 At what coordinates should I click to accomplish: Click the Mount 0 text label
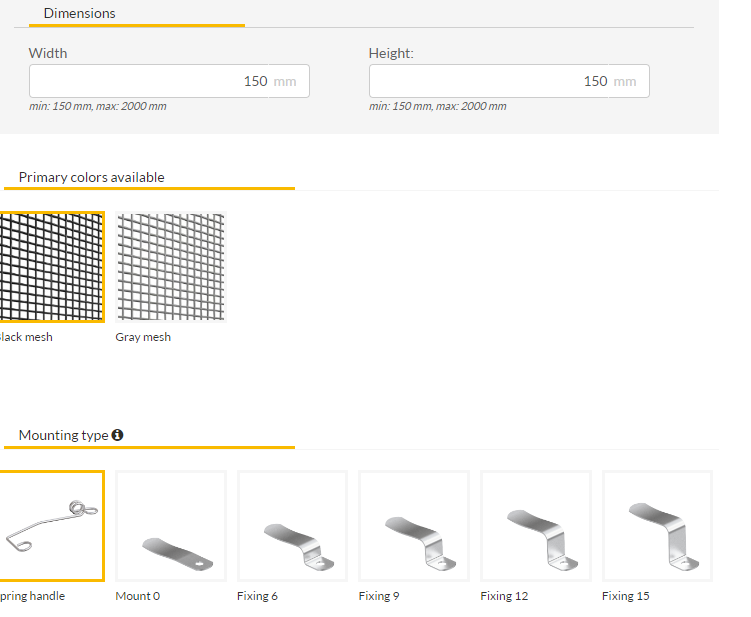tap(137, 596)
